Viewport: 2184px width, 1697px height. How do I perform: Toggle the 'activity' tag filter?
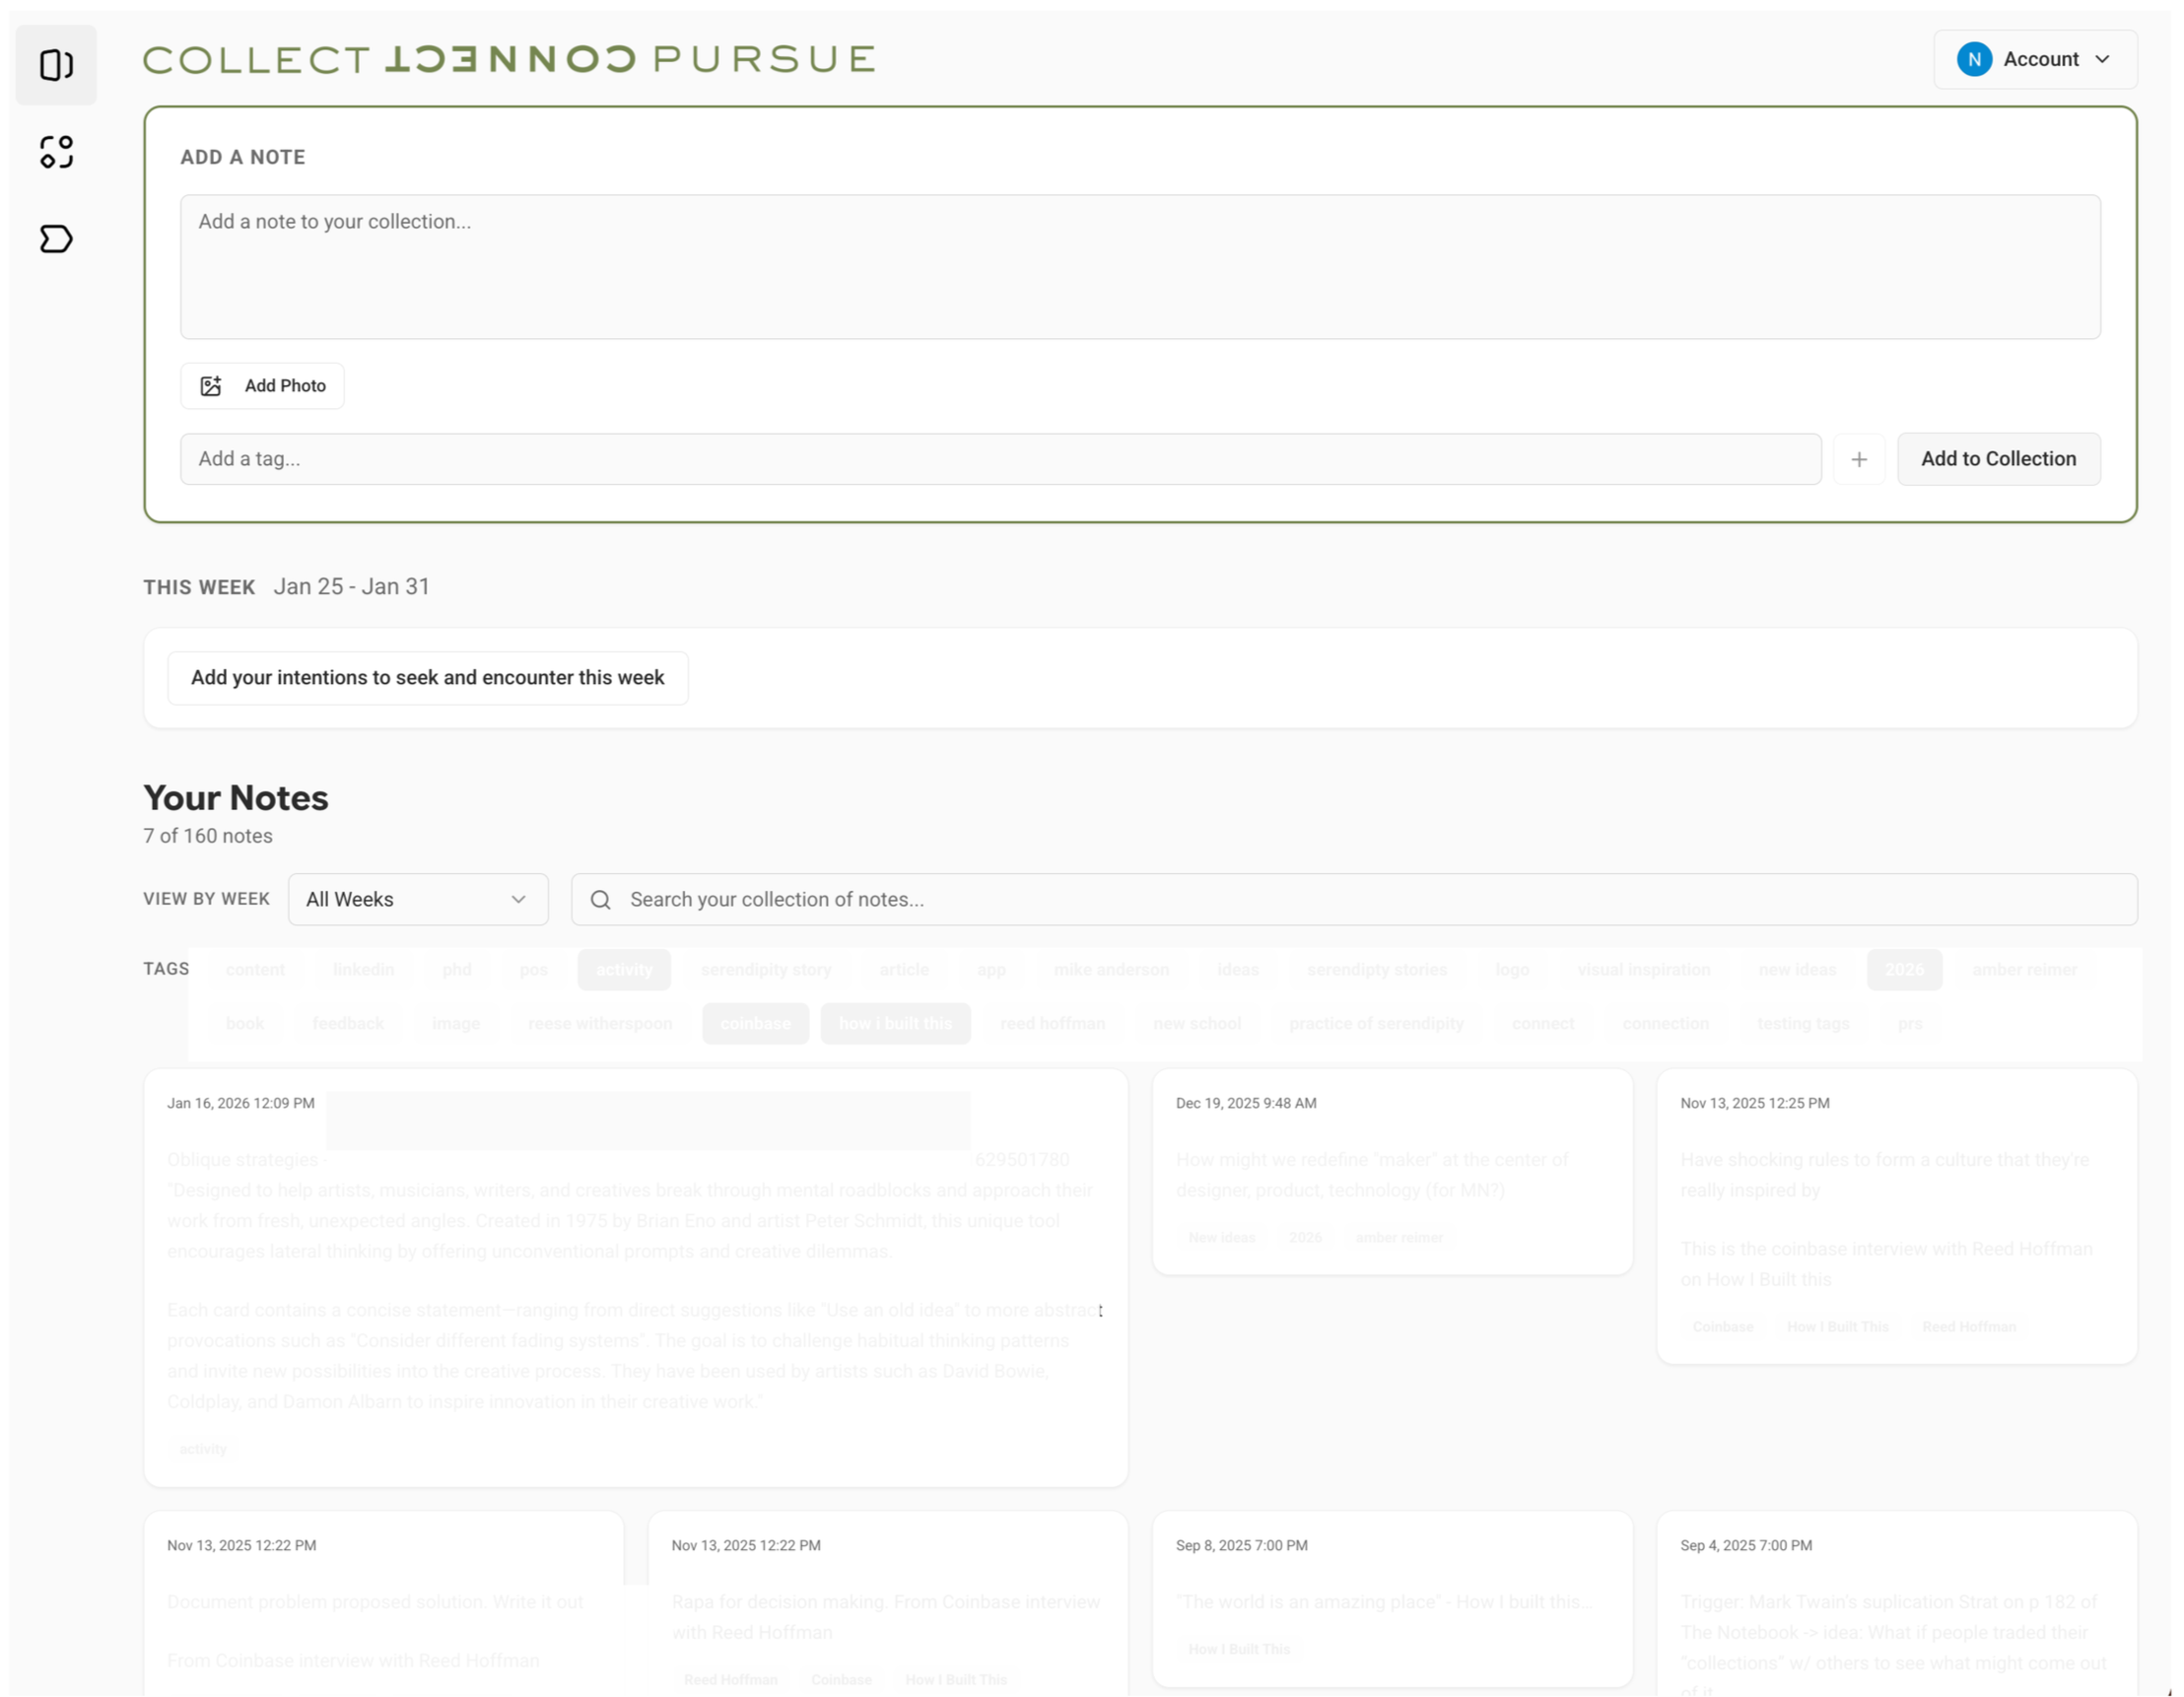[x=623, y=969]
